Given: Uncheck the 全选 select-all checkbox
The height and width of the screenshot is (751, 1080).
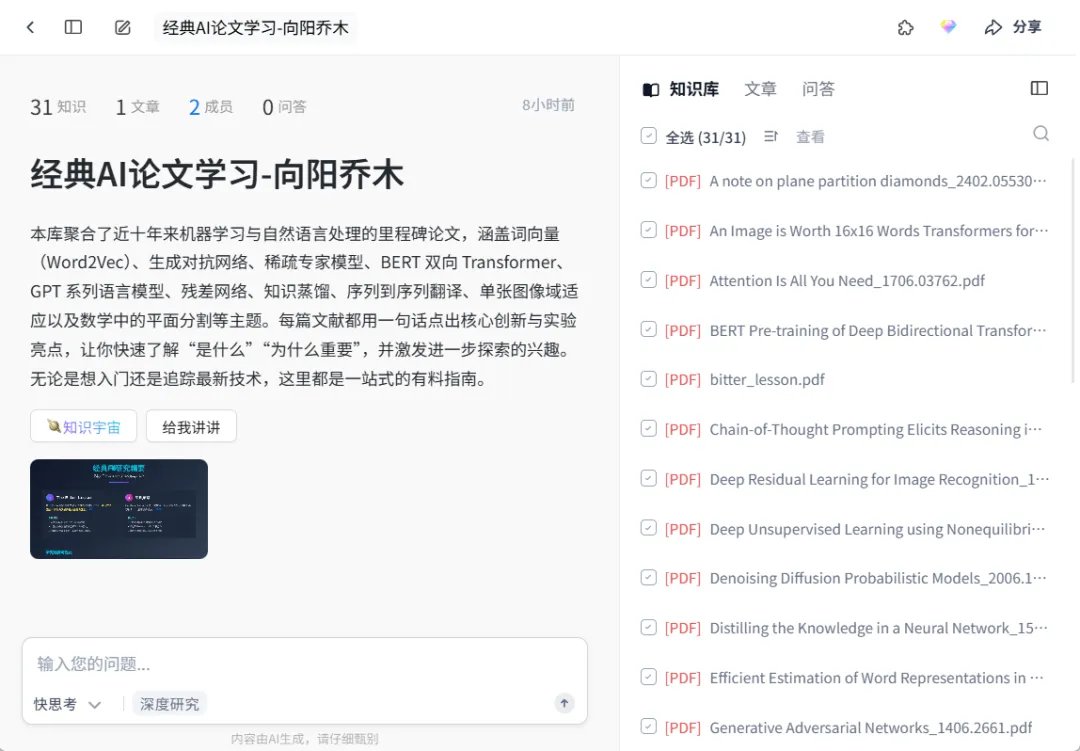Looking at the screenshot, I should click(648, 135).
